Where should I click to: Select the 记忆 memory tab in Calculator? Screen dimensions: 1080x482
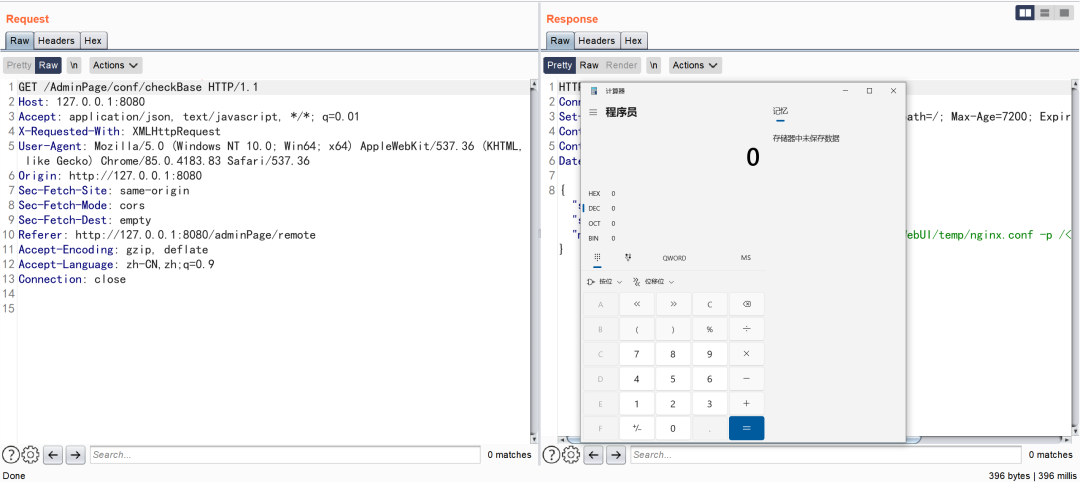[780, 112]
